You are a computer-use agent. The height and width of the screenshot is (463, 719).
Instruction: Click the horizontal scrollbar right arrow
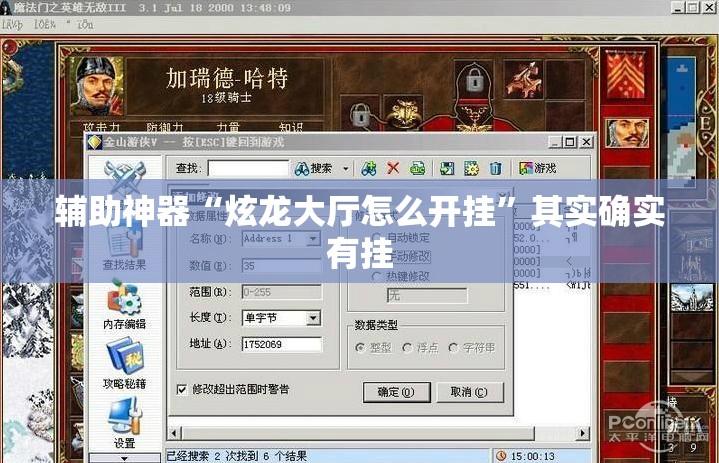[x=582, y=433]
